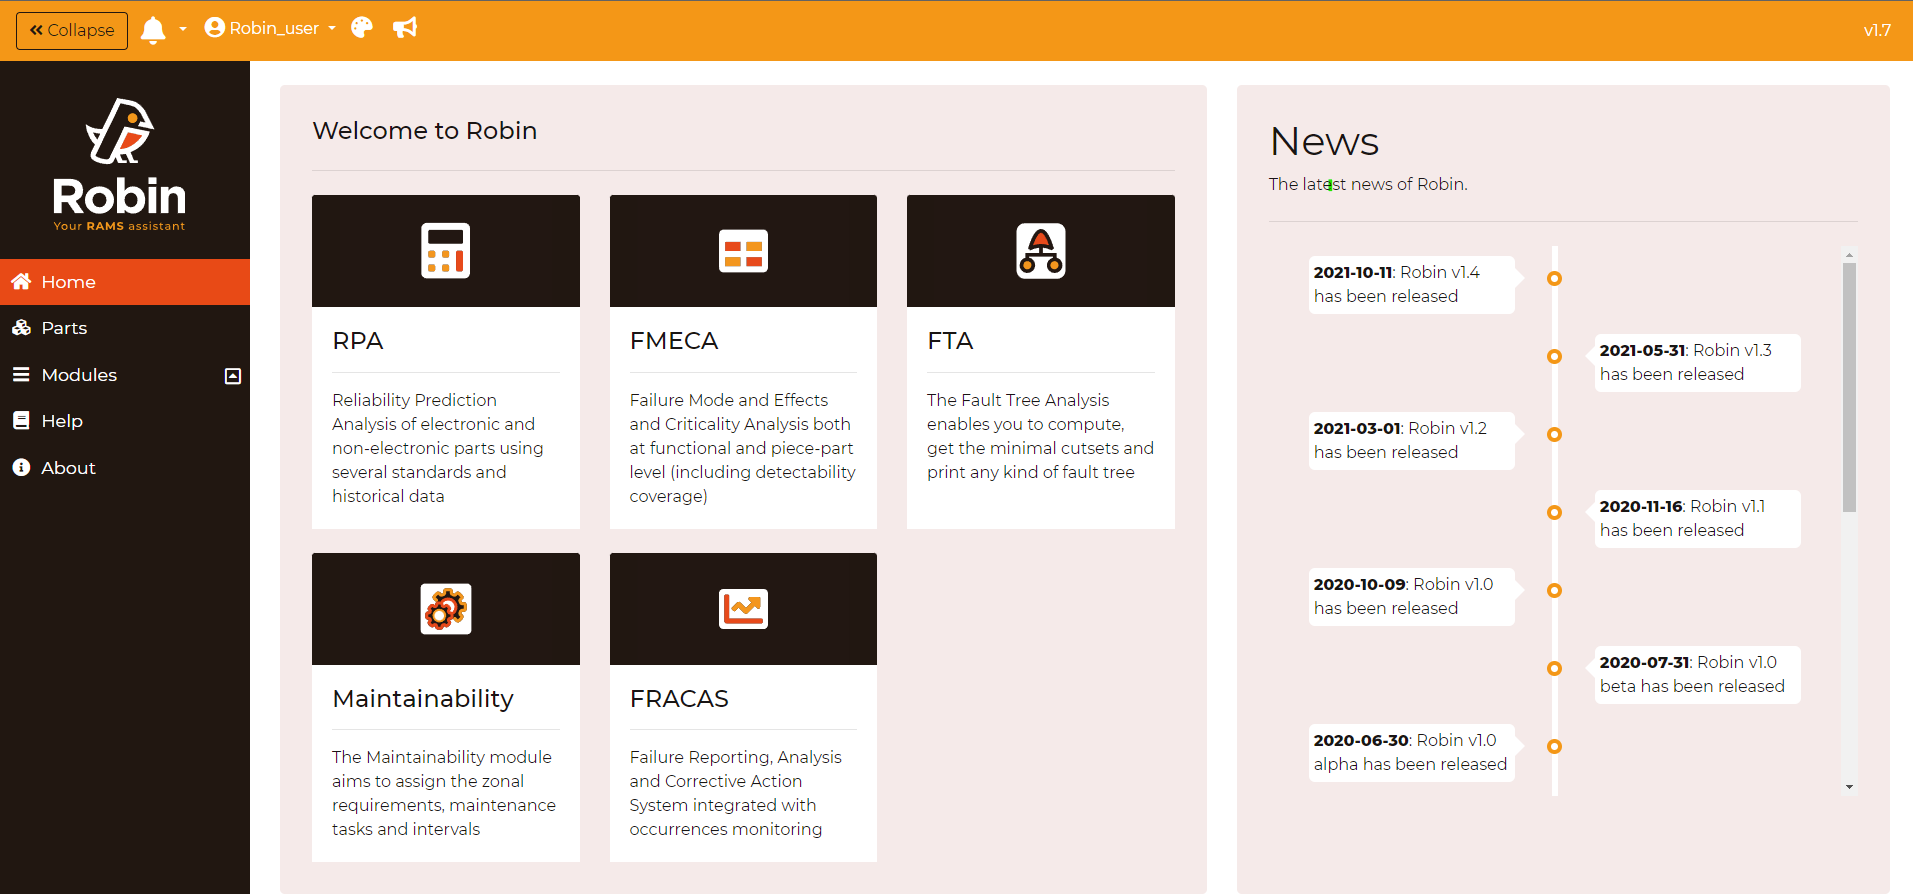The width and height of the screenshot is (1913, 894).
Task: Go to the Home menu item
Action: pos(68,282)
